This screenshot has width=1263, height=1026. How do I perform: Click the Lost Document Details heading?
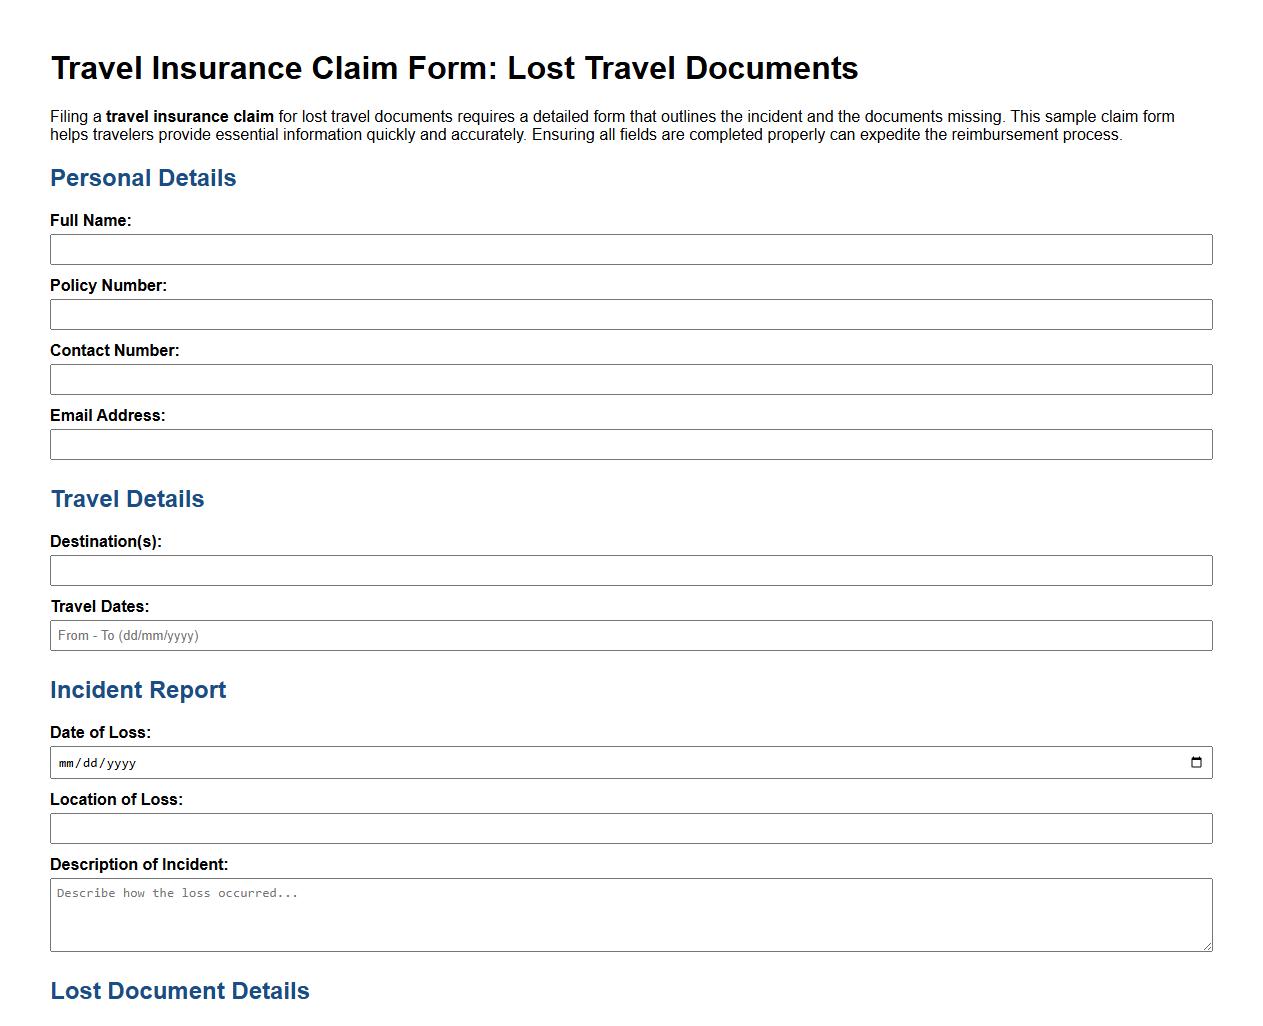[x=179, y=991]
